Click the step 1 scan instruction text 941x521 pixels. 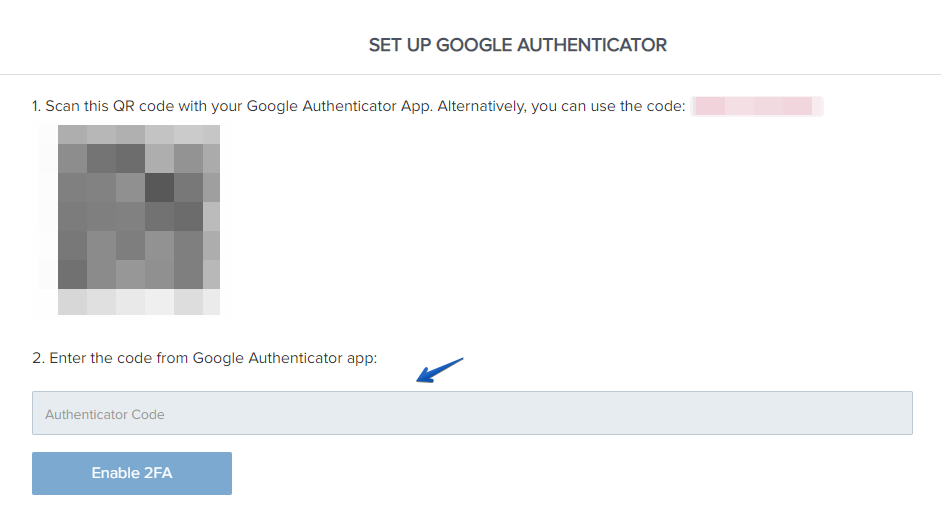pyautogui.click(x=358, y=106)
